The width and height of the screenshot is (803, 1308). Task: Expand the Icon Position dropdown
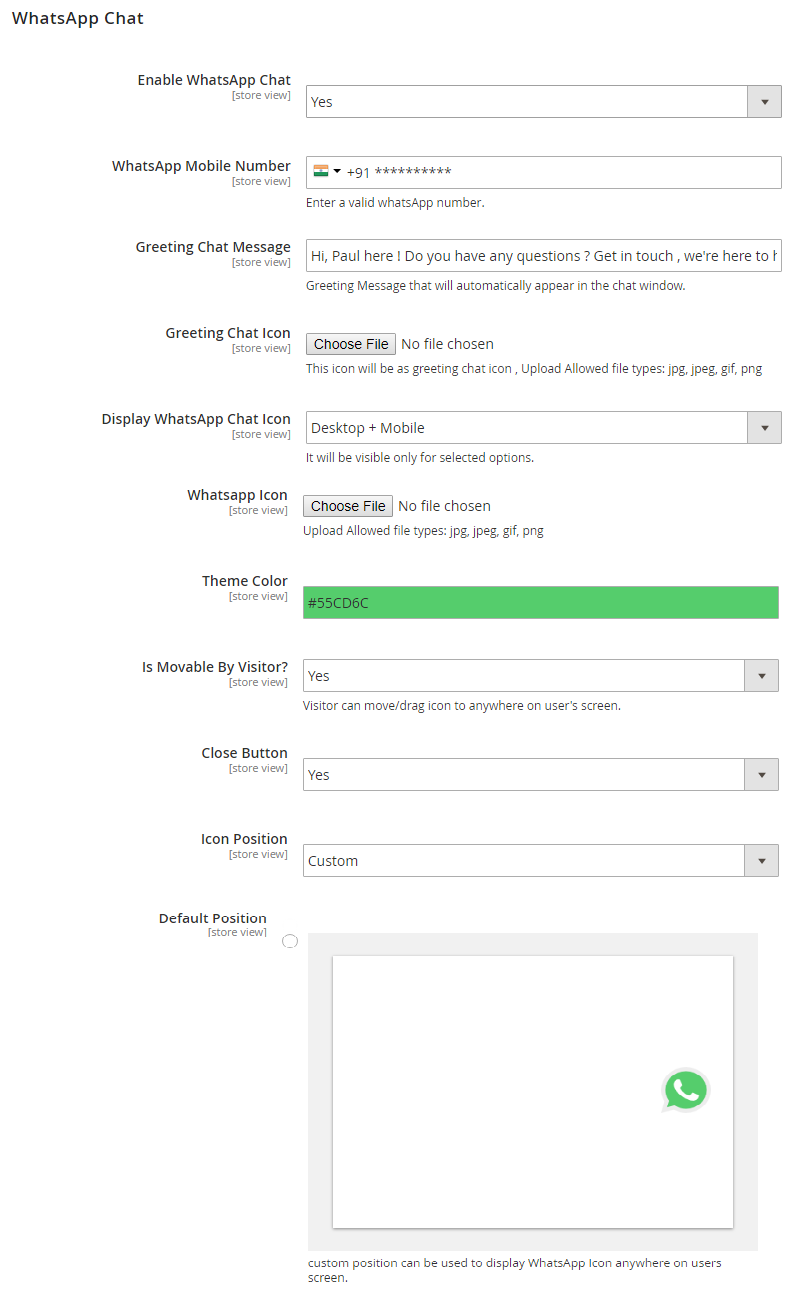point(540,861)
